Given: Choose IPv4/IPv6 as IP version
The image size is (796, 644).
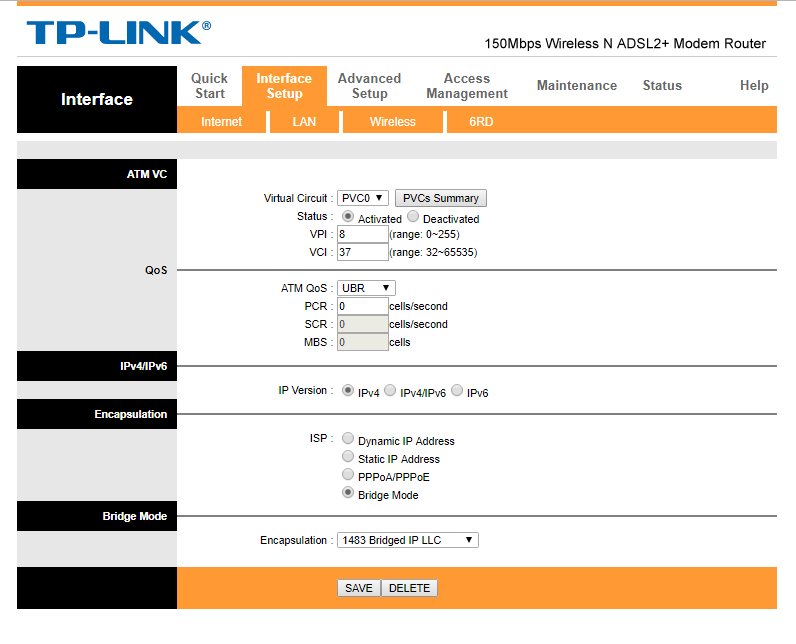Looking at the screenshot, I should (x=390, y=390).
